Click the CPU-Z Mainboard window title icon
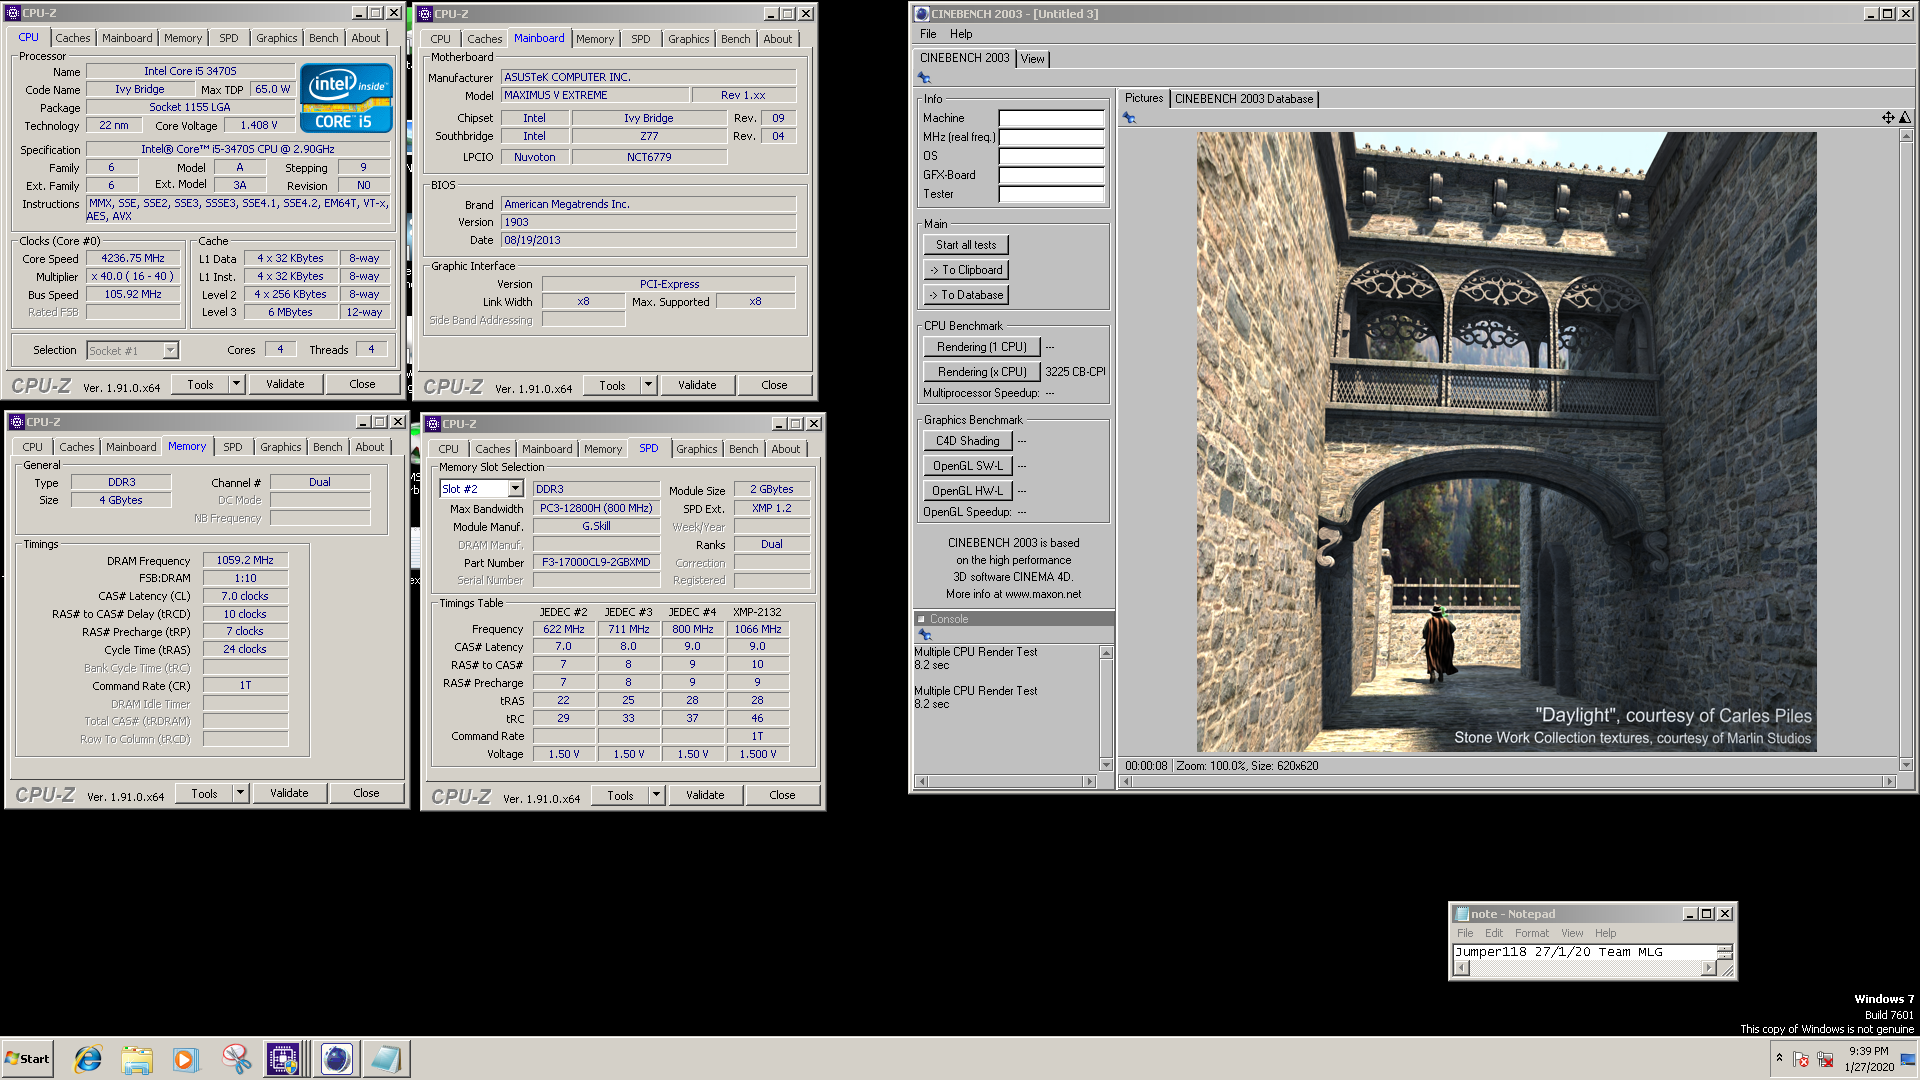The width and height of the screenshot is (1920, 1080). (x=425, y=14)
